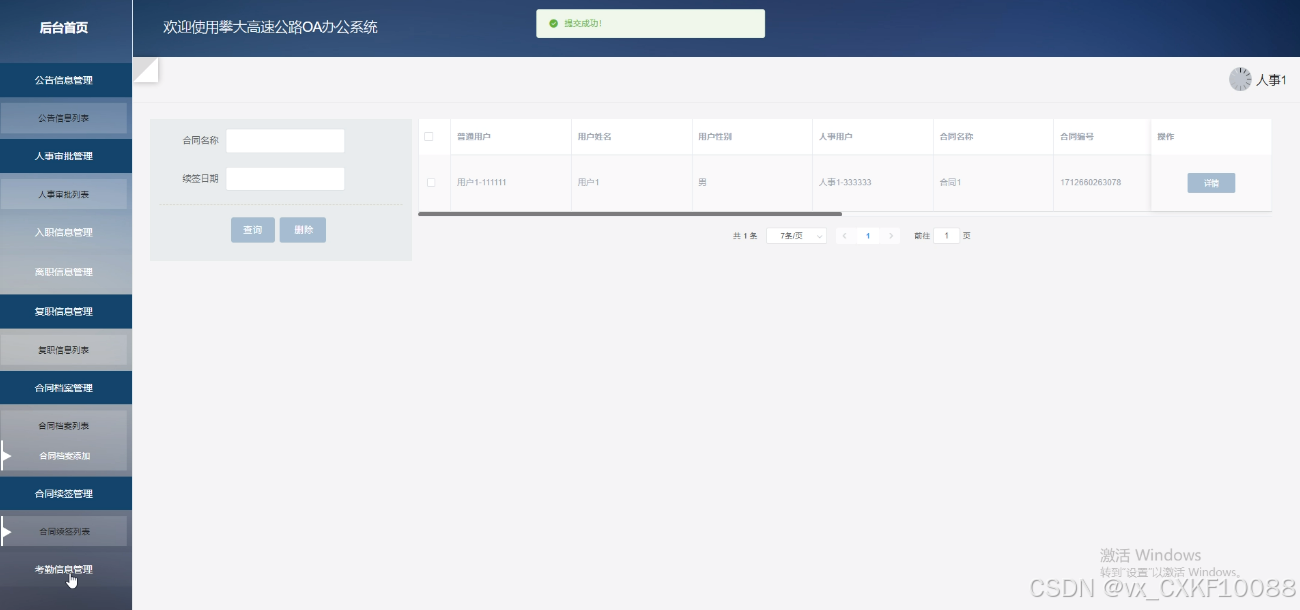Check the row checkbox for 用户1-111111
This screenshot has height=610, width=1300.
[x=431, y=183]
